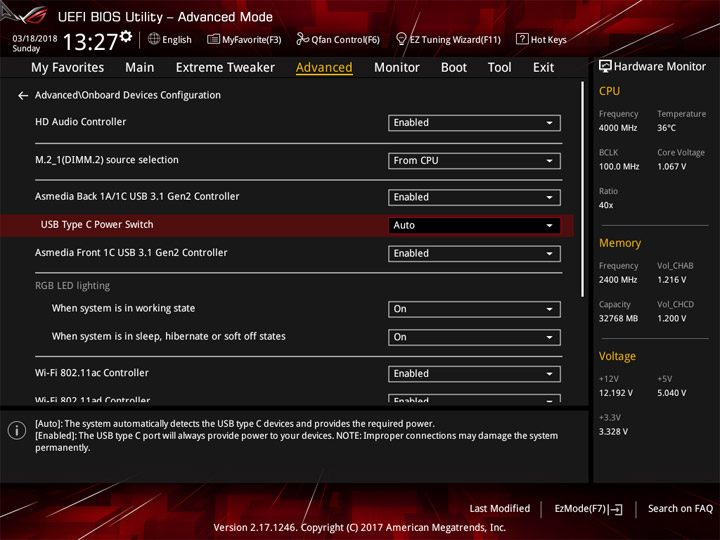This screenshot has width=720, height=540.
Task: Switch to Extreme Tweaker tab
Action: 225,68
